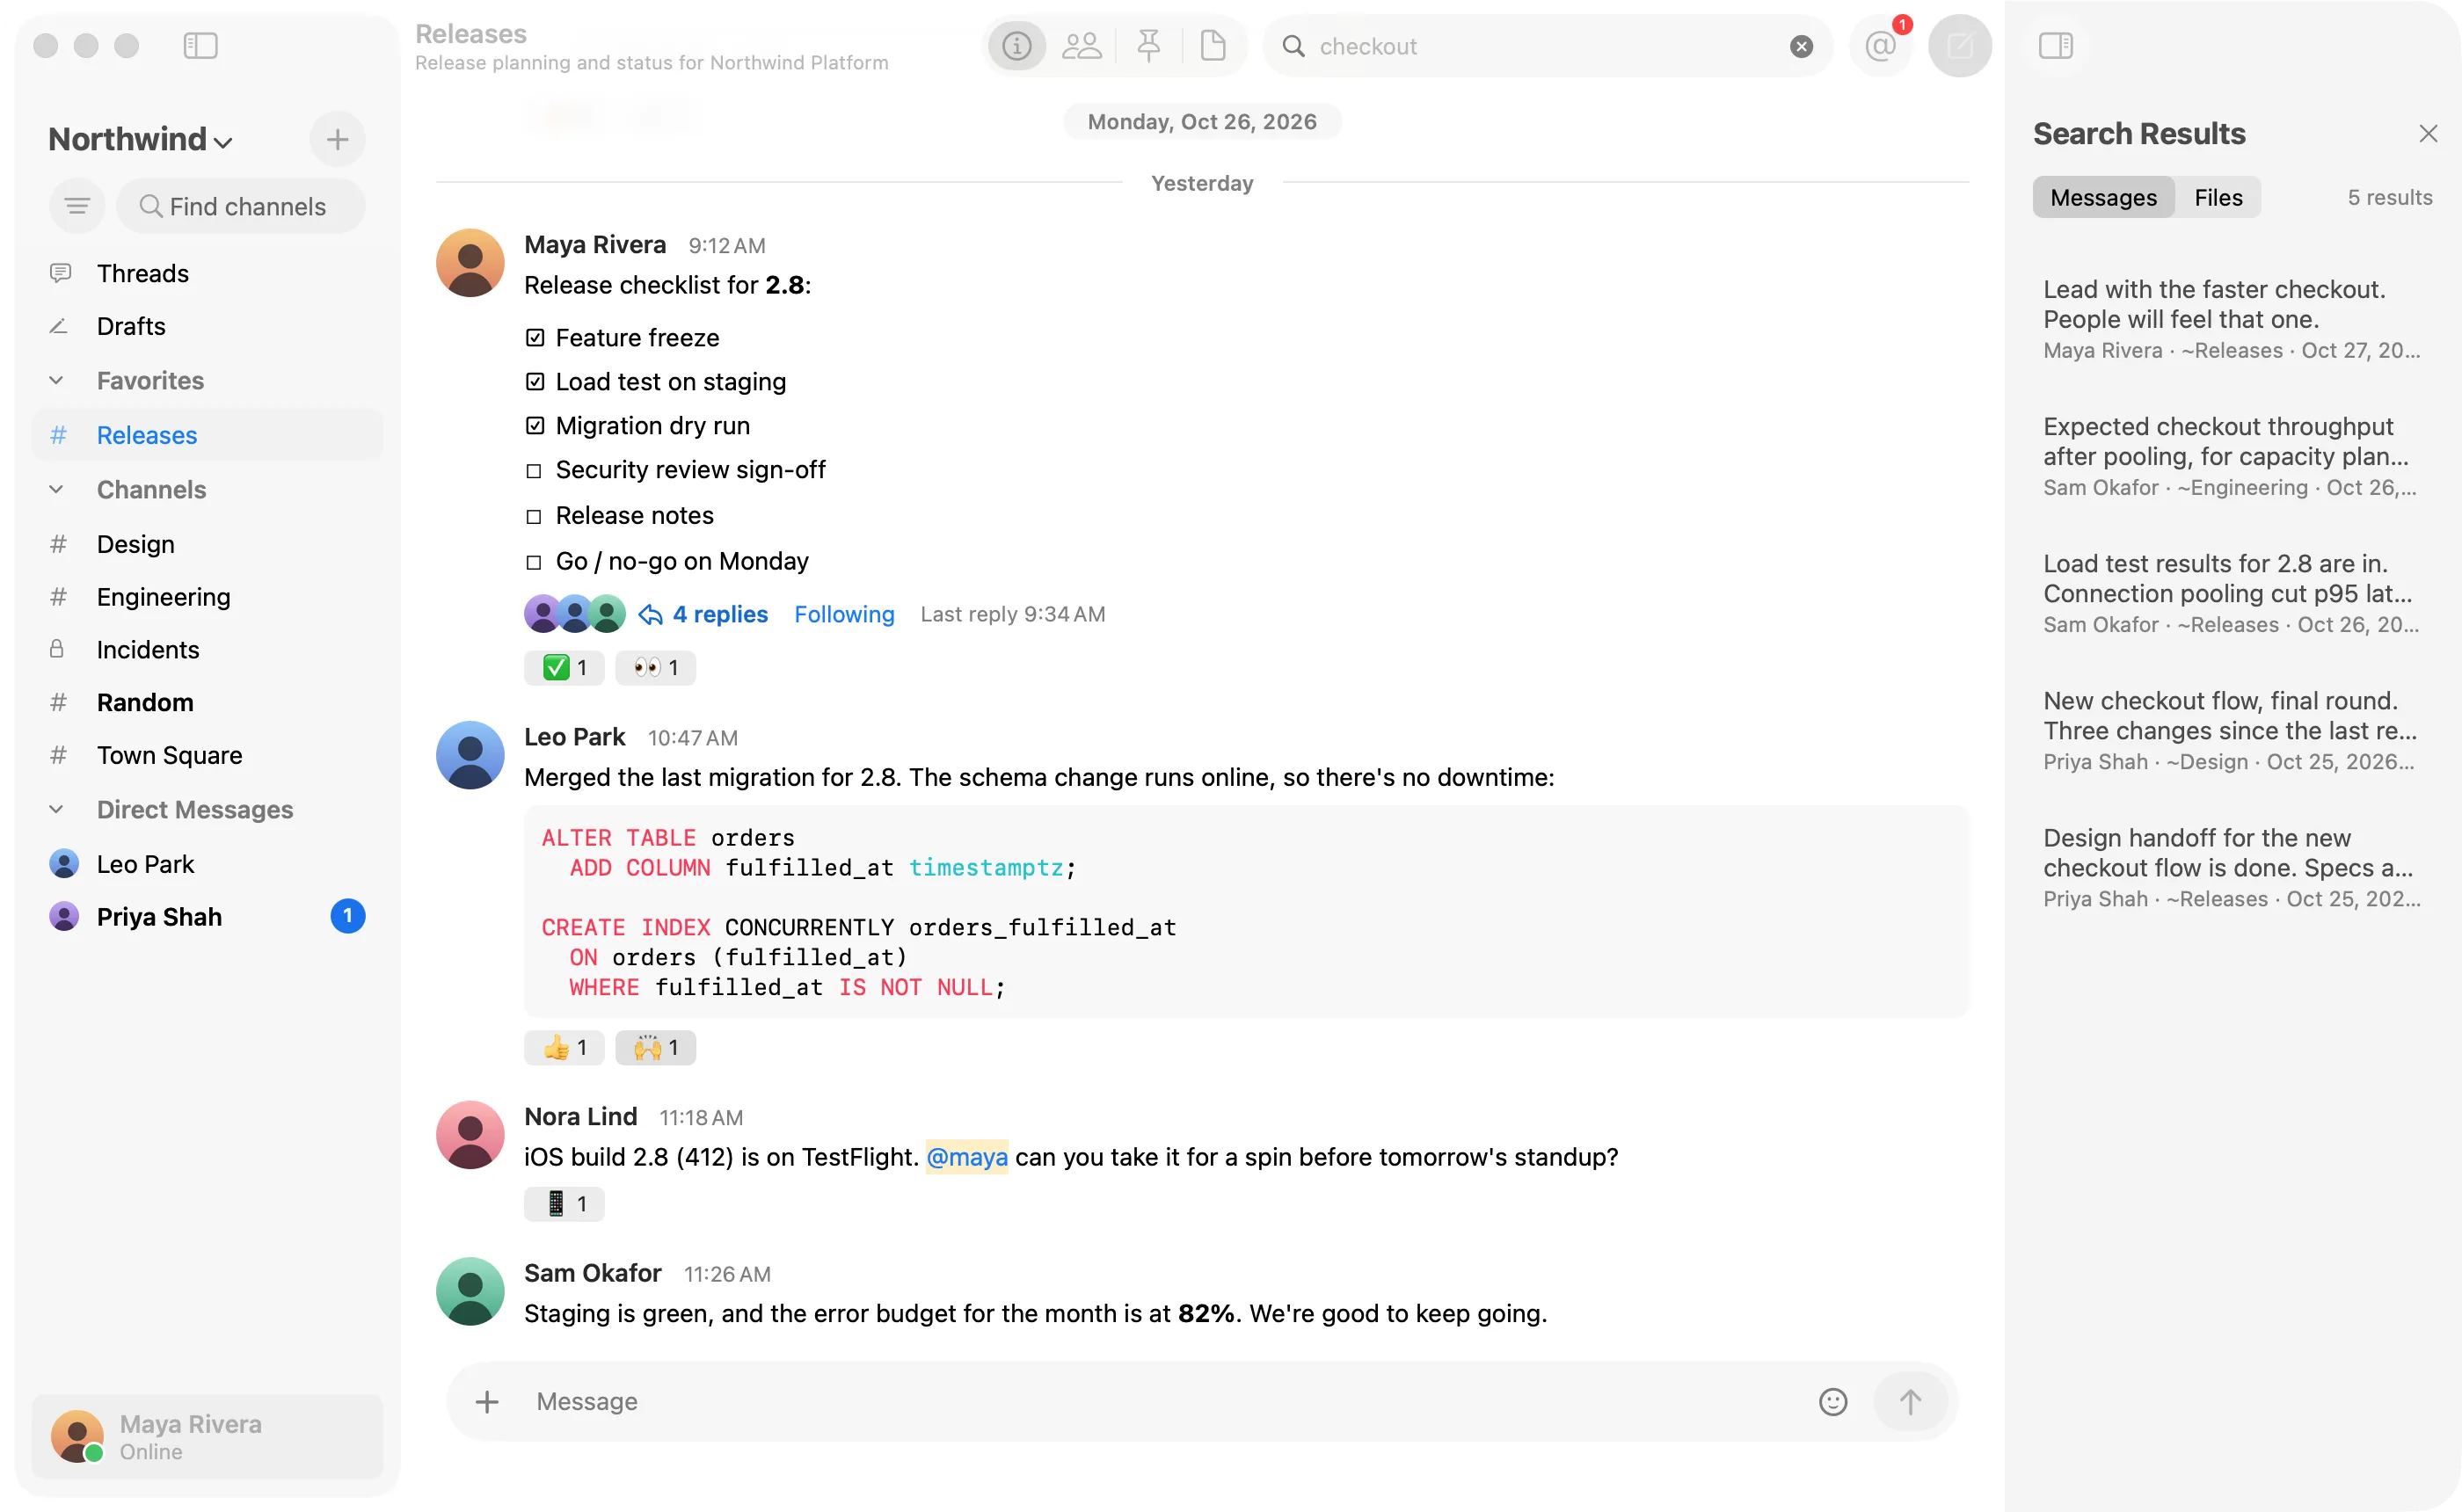Viewport: 2462px width, 1512px height.
Task: Click the @maya mention
Action: pyautogui.click(x=966, y=1157)
